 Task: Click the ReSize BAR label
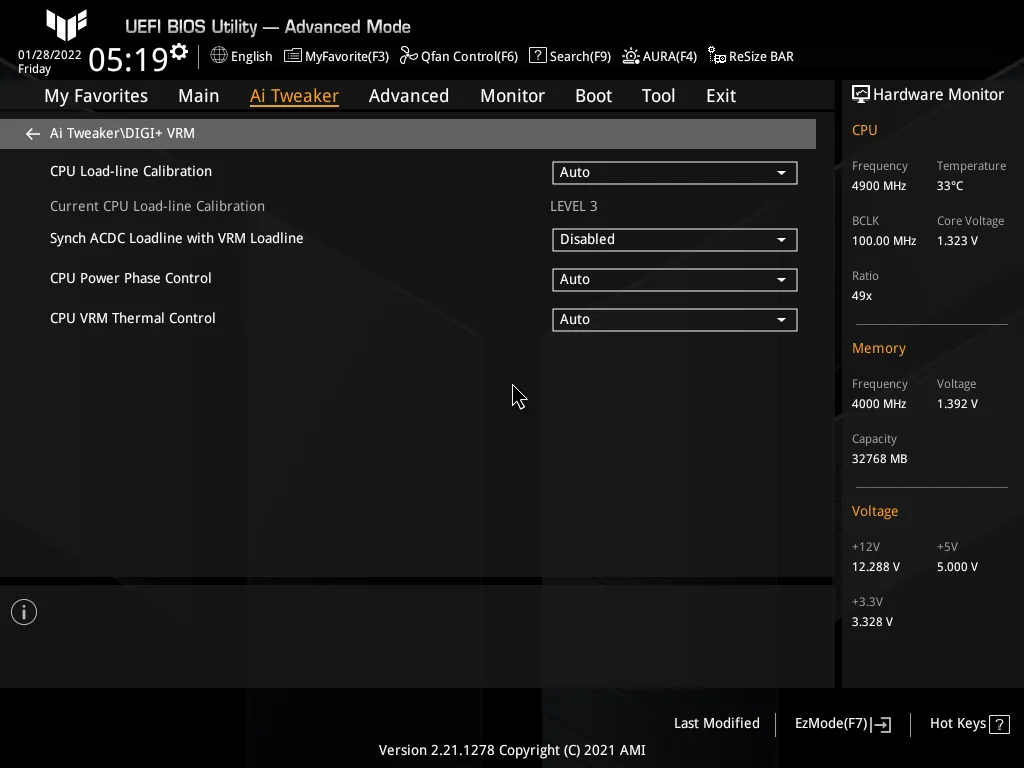pos(761,57)
